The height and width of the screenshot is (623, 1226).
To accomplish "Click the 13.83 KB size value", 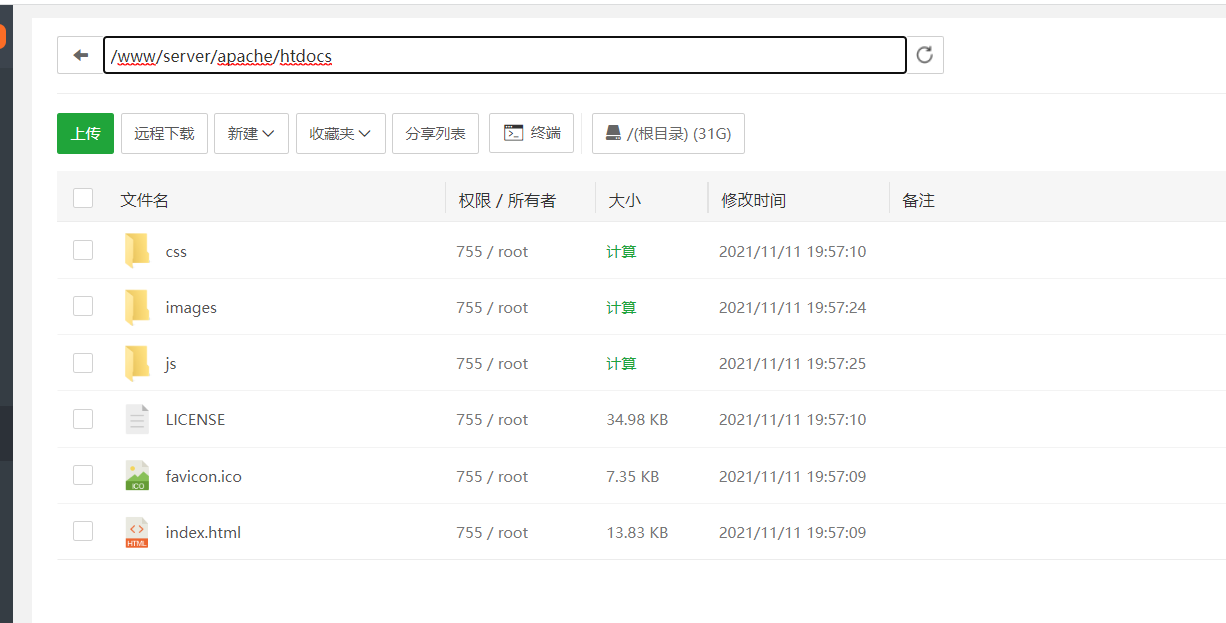I will (x=637, y=533).
